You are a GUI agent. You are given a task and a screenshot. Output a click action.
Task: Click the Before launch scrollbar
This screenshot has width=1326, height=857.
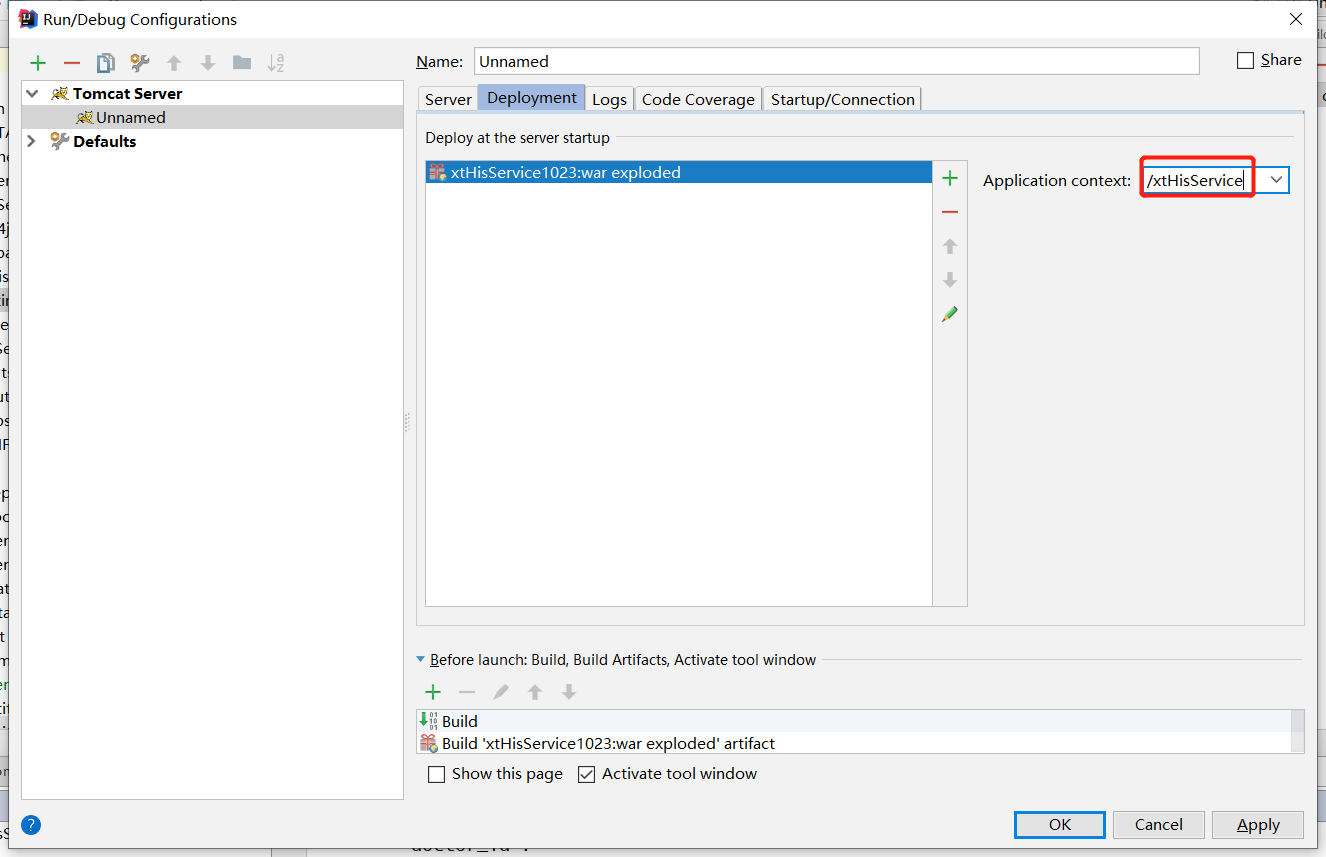[1297, 731]
